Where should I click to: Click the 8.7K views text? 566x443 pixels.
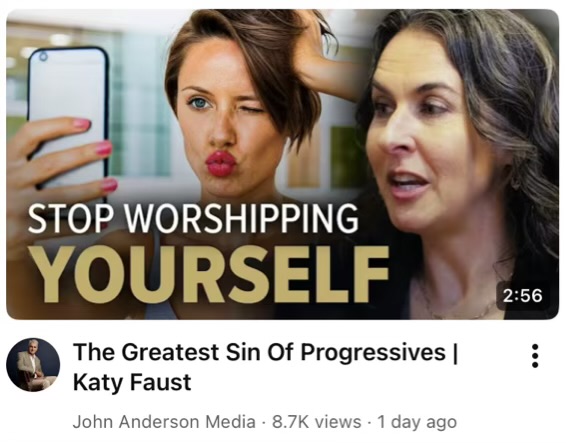pos(317,422)
